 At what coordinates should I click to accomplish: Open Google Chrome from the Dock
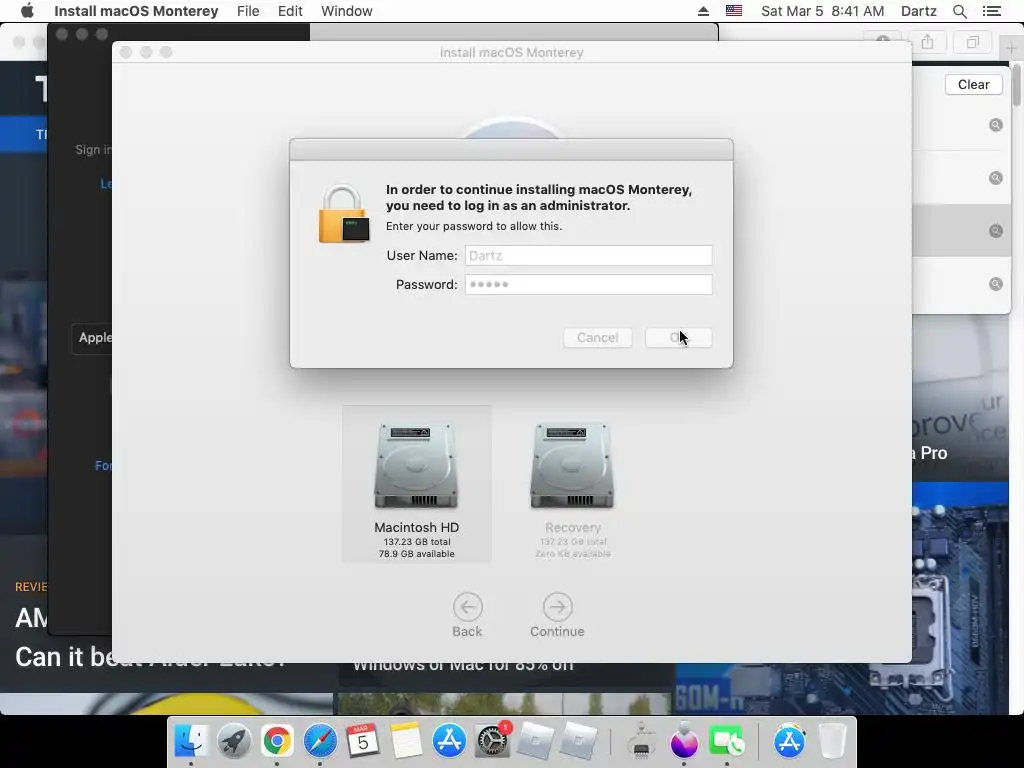point(277,741)
